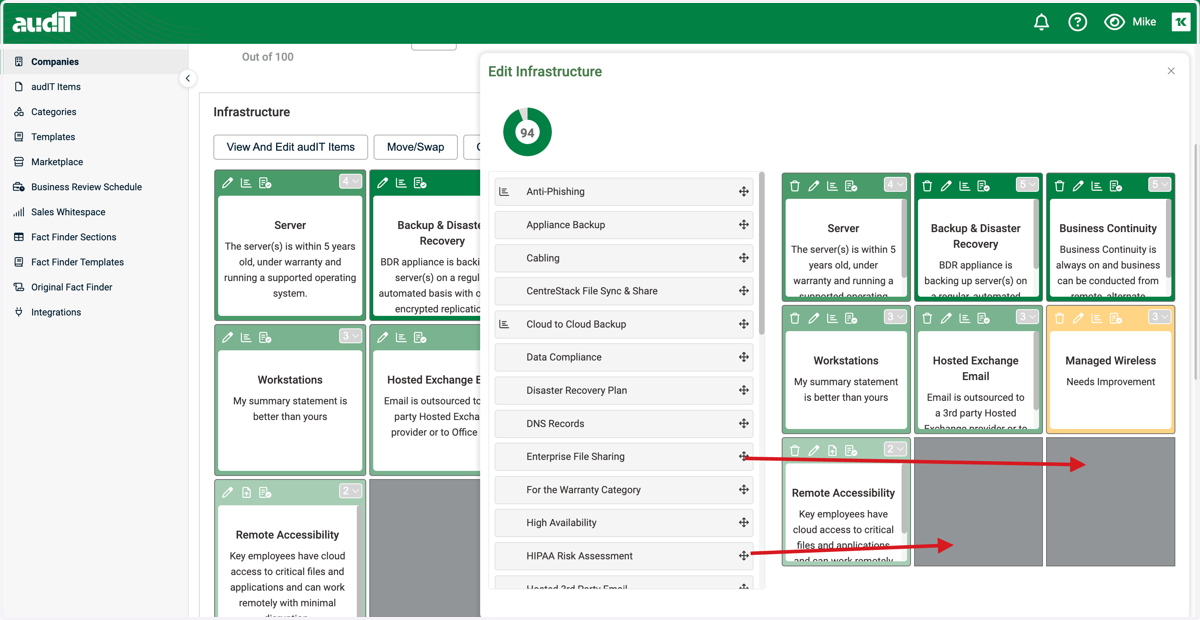Click move handle for Cabling
The image size is (1200, 620).
coord(744,258)
